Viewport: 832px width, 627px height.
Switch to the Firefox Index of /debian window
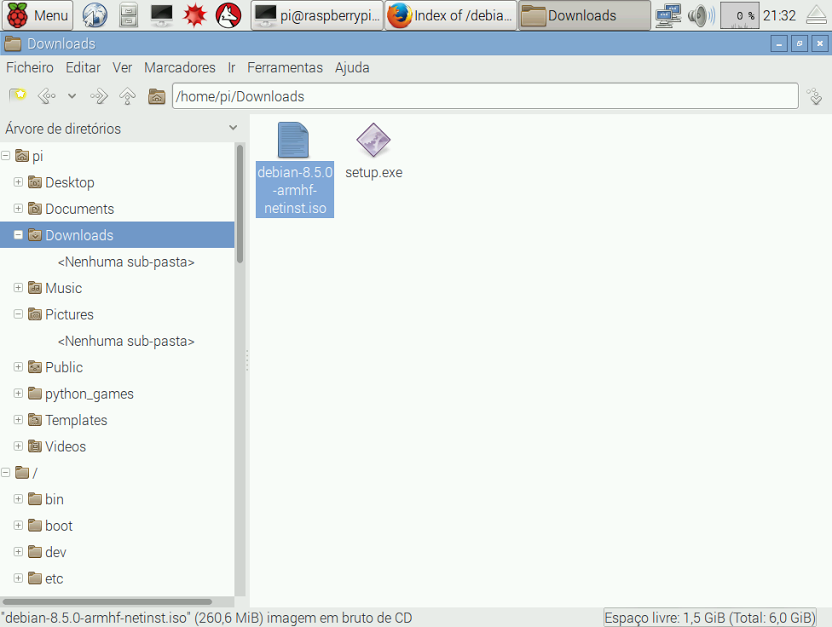(450, 15)
